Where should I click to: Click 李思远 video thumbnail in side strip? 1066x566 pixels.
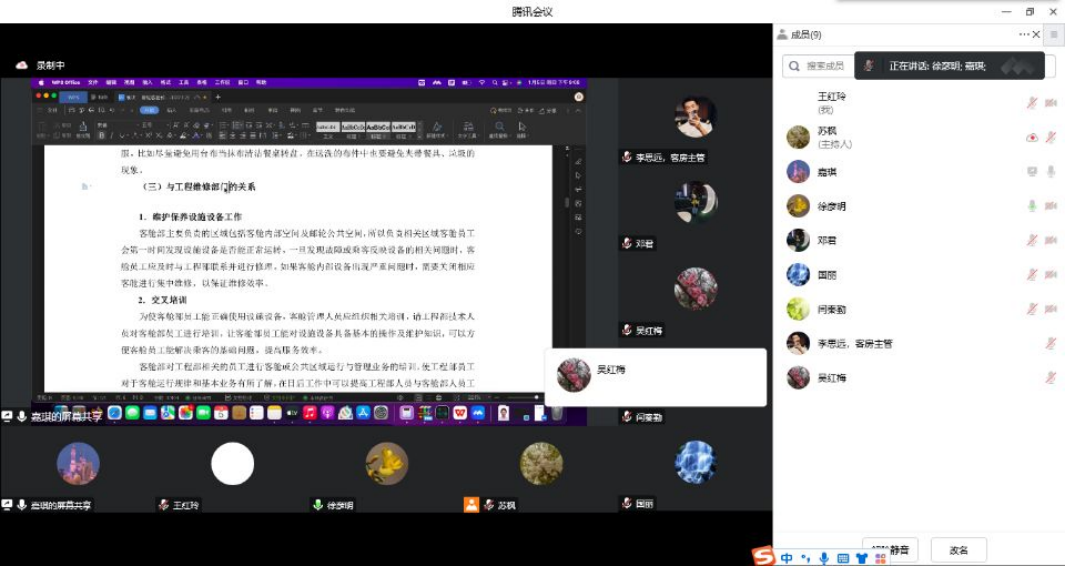[x=695, y=117]
